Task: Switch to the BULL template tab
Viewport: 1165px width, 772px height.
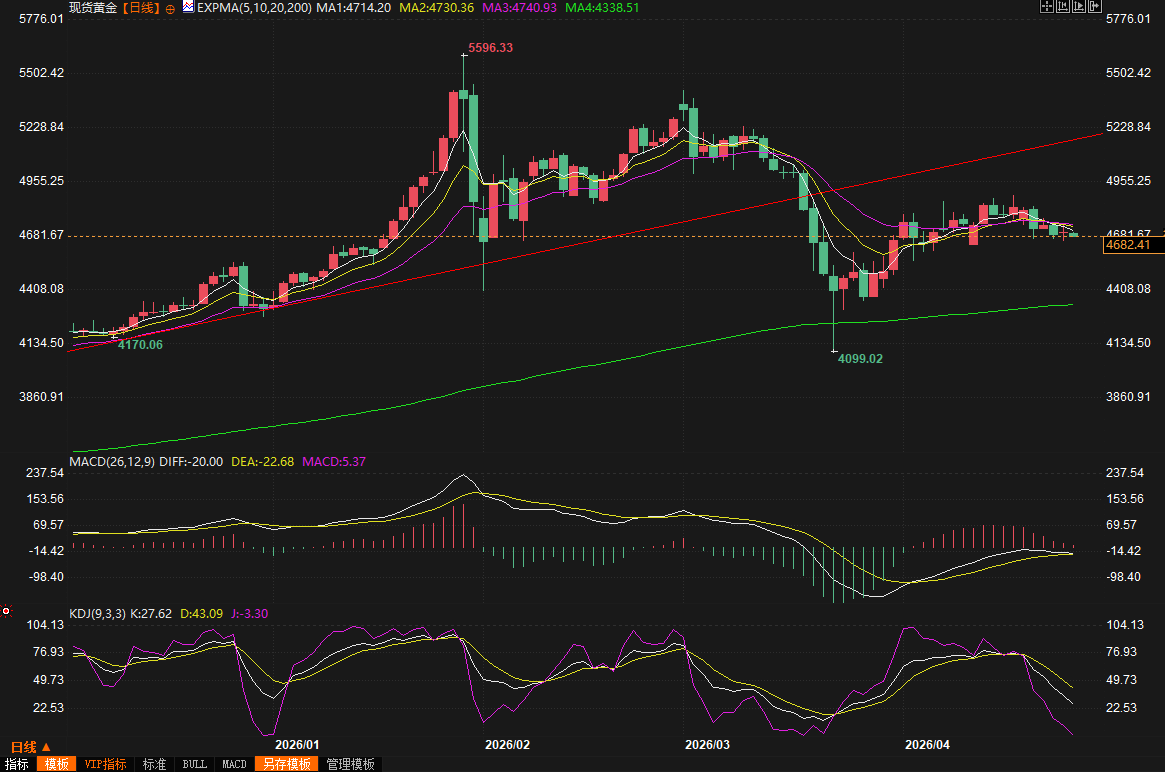Action: tap(195, 764)
